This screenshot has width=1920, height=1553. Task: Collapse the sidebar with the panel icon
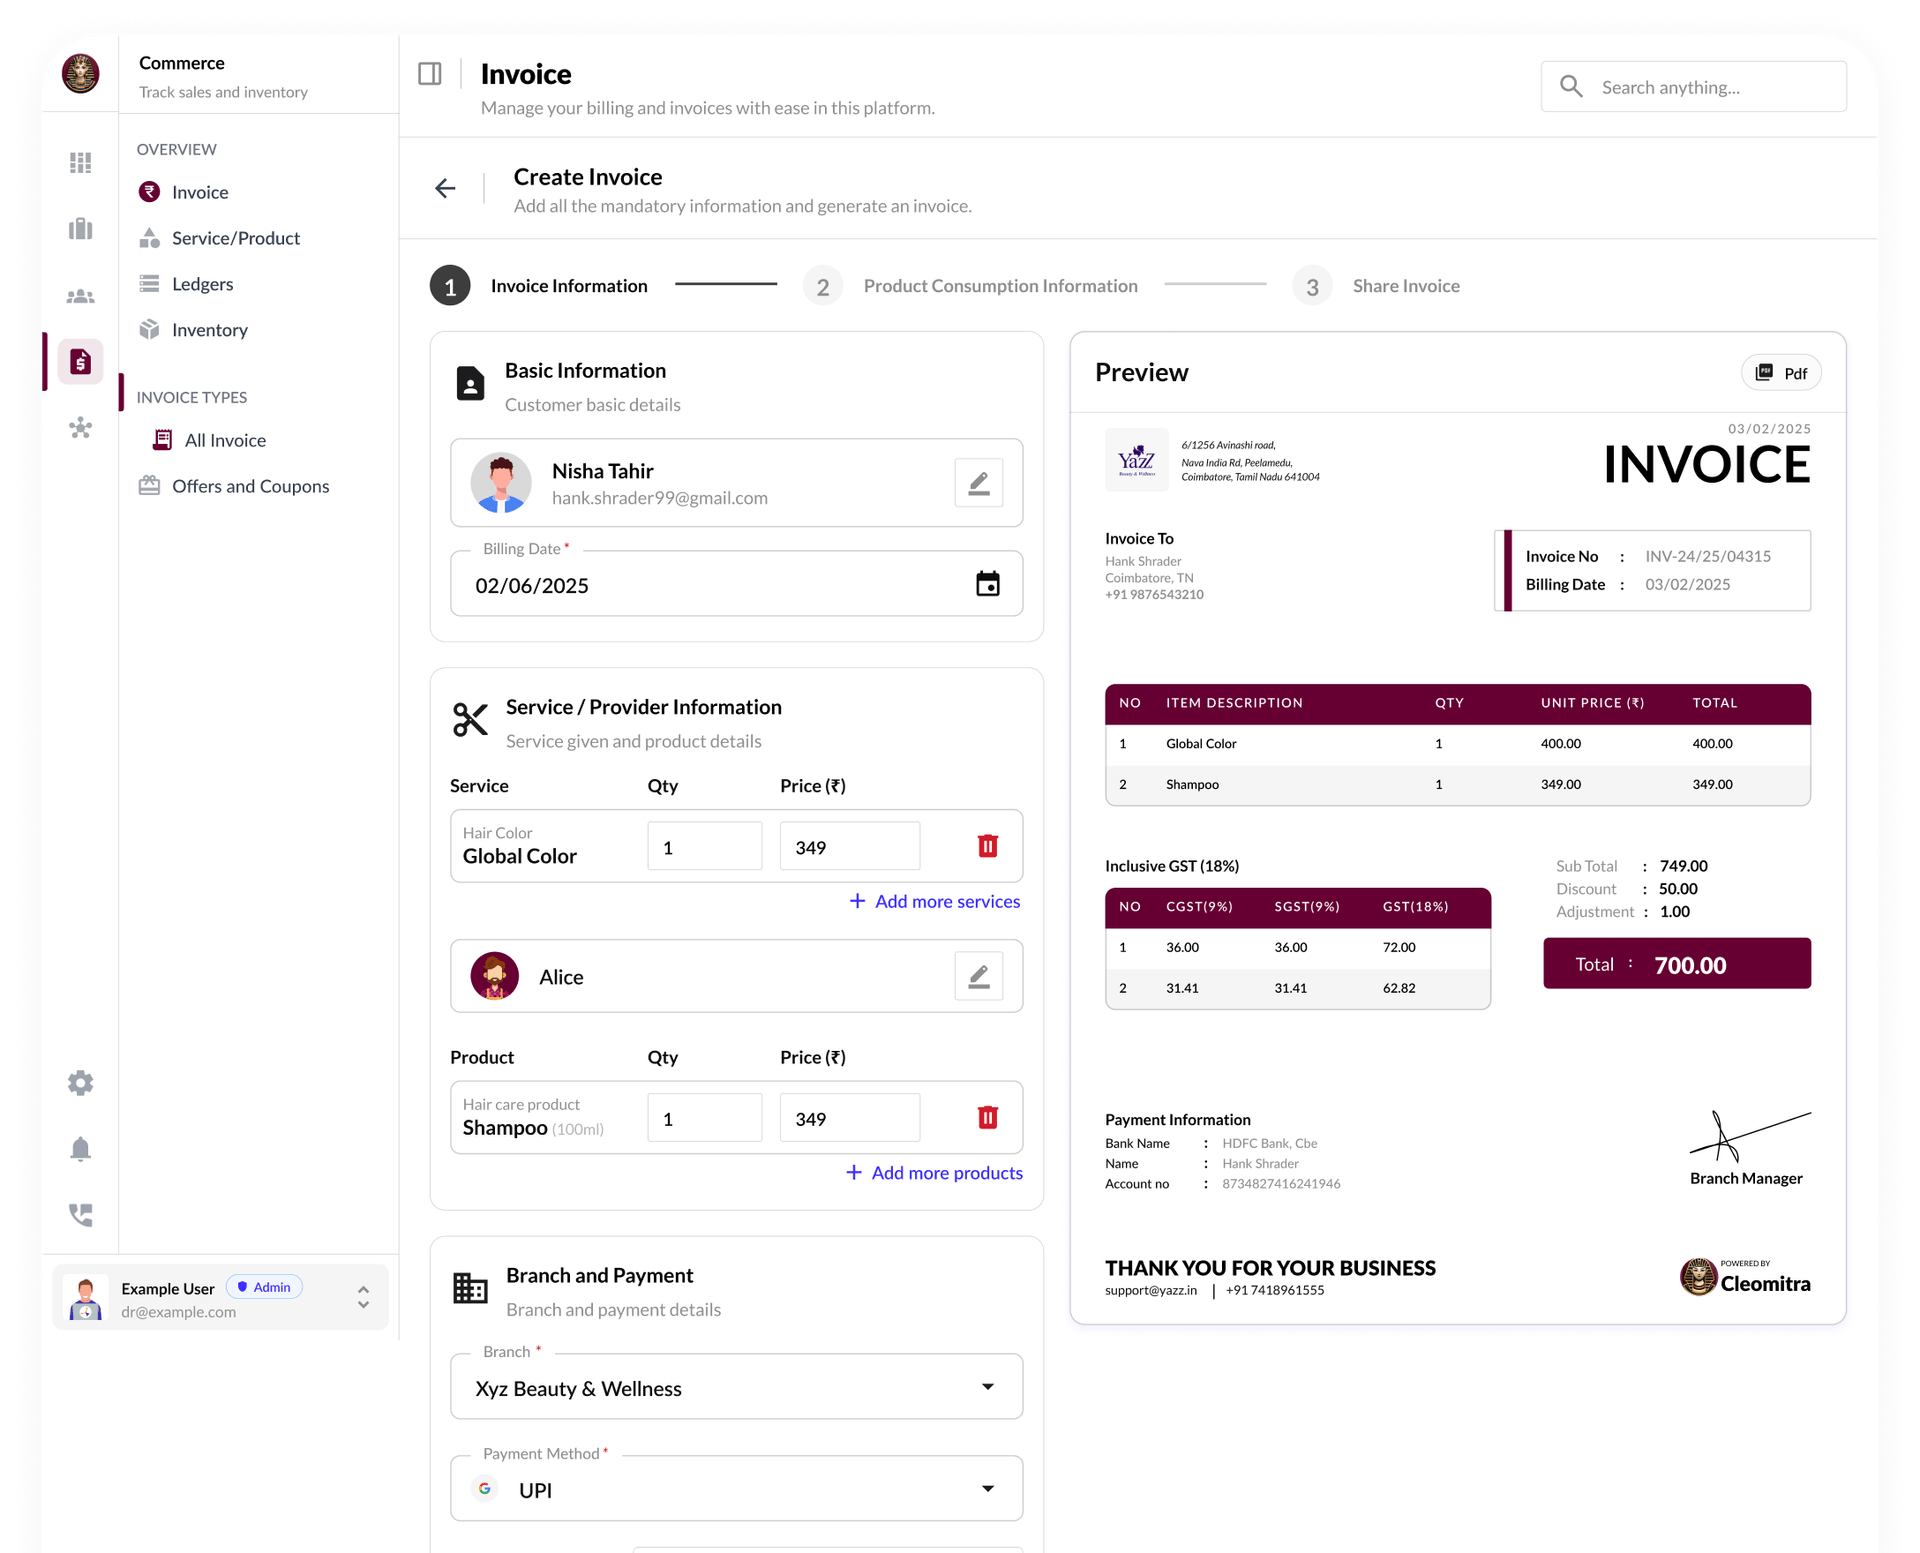[430, 72]
